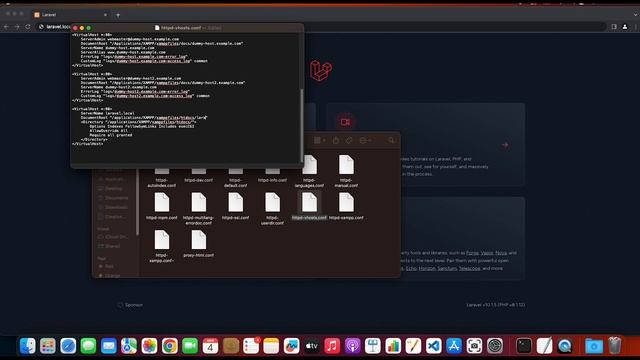Select Documents in the Finder sidebar

point(114,198)
